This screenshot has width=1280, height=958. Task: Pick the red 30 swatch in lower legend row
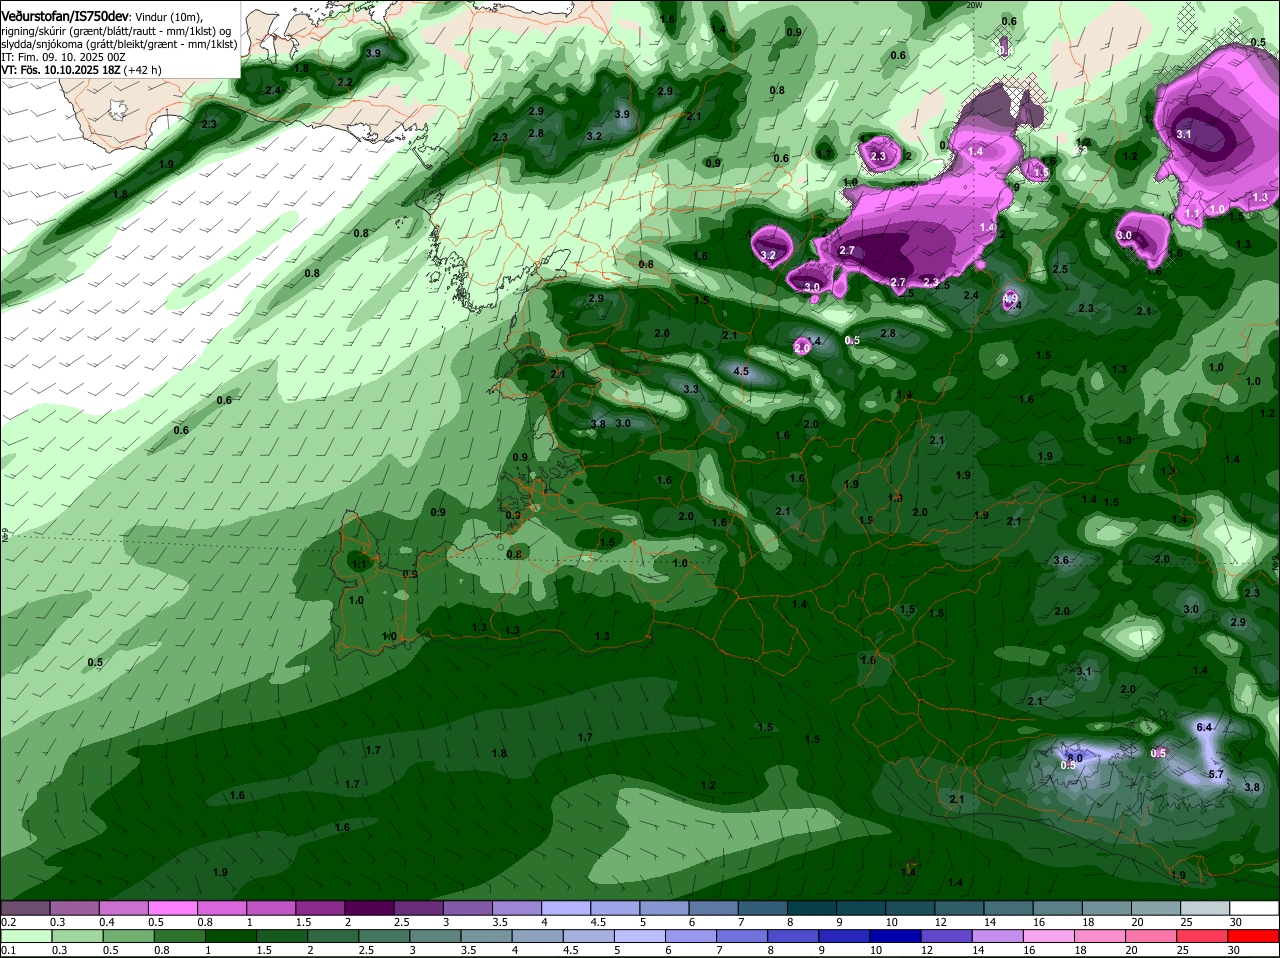click(1255, 936)
